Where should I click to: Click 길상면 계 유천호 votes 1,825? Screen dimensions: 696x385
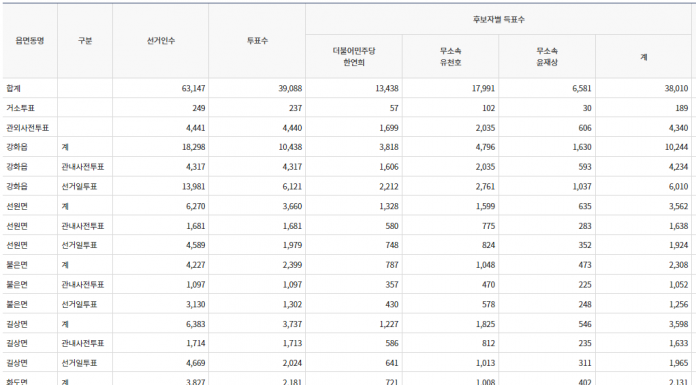point(486,324)
